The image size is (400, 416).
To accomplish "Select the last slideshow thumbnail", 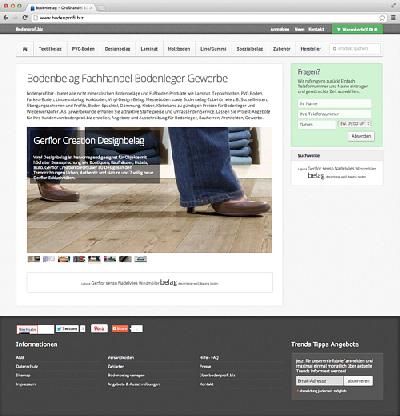I will click(141, 259).
